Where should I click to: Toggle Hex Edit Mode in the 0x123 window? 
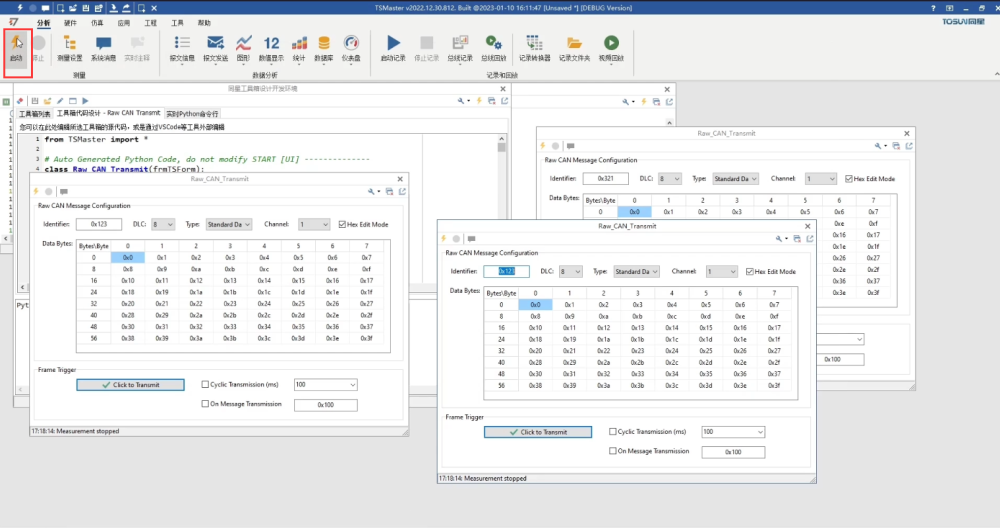tap(343, 224)
